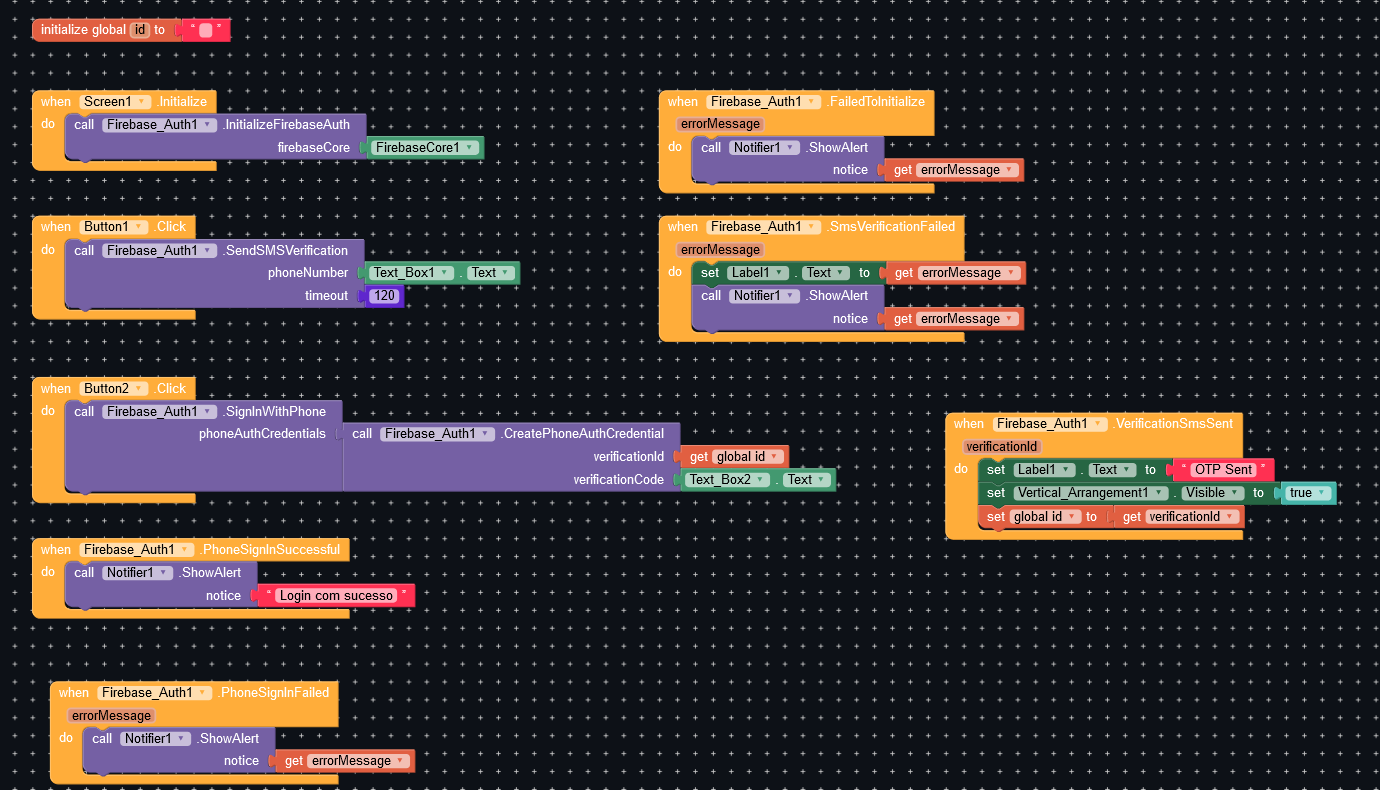Select the .CreatePhoneAuthCredential block label

click(583, 434)
